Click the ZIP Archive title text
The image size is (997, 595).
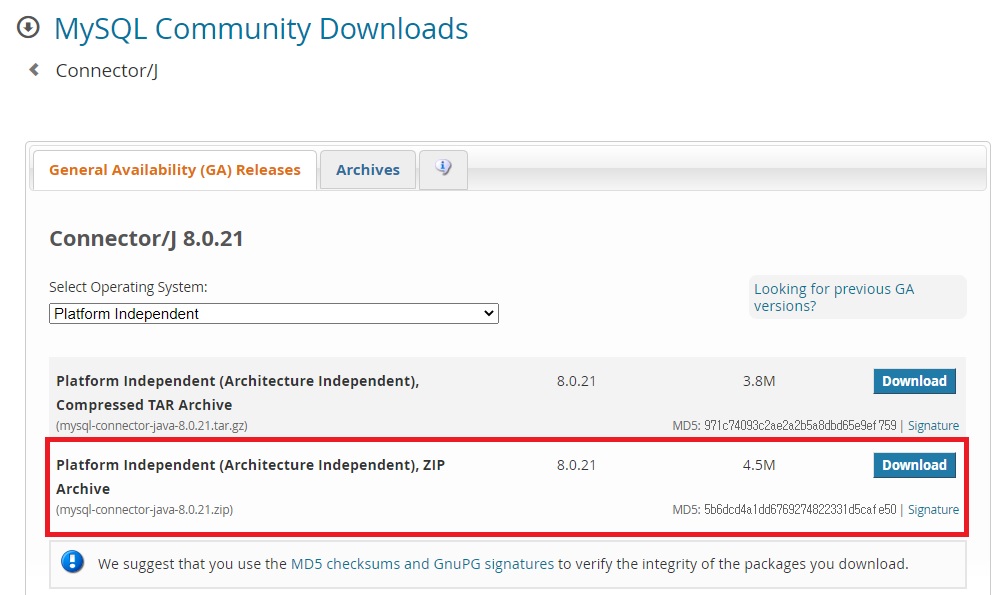250,477
